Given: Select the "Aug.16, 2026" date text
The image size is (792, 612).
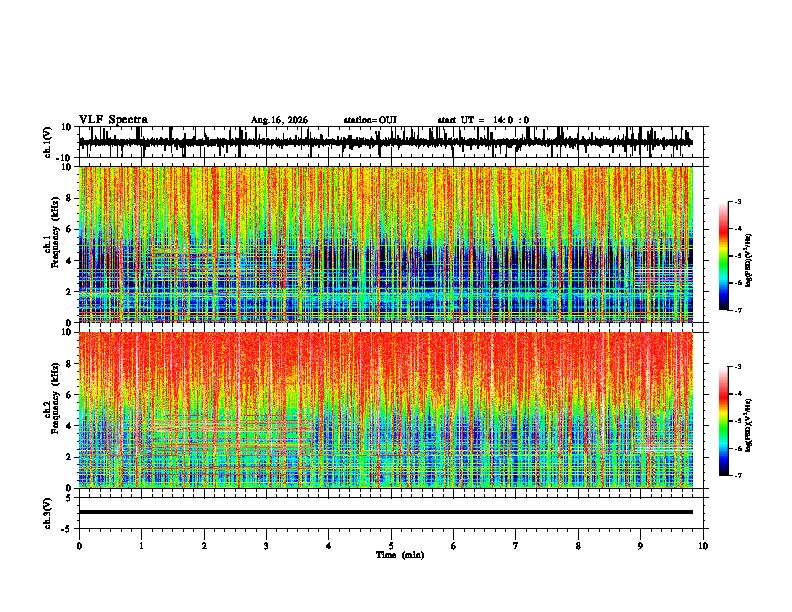Looking at the screenshot, I should tap(279, 120).
